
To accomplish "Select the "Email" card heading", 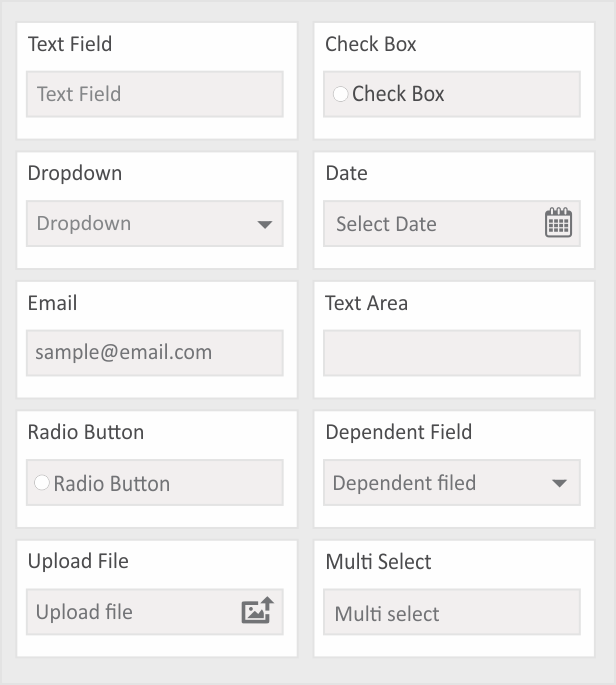I will pos(52,303).
